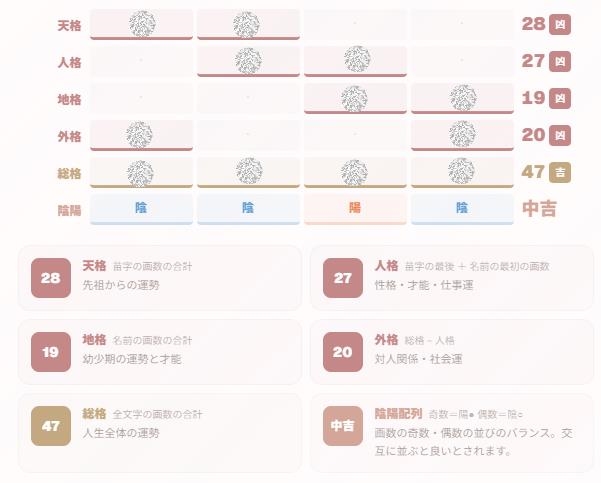Click the gold 47 tile in 総格 card

[x=51, y=426]
